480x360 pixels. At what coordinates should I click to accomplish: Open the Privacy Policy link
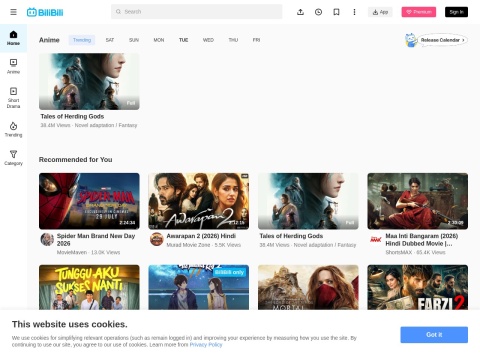pos(206,345)
